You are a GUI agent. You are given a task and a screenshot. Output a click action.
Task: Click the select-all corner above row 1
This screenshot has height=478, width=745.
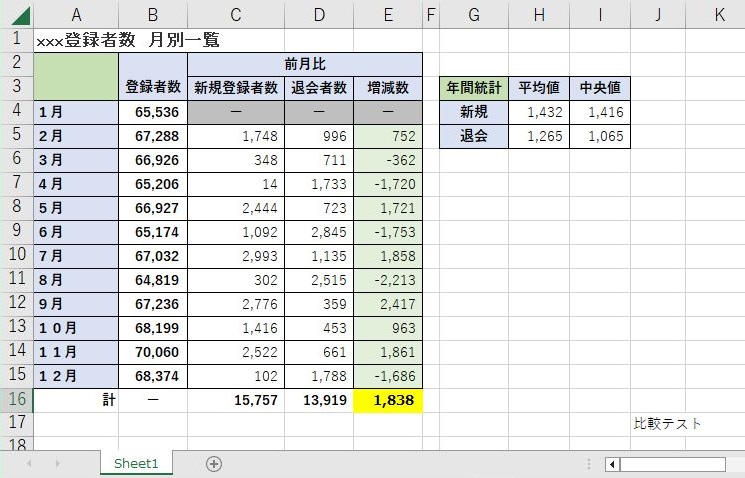pos(16,15)
